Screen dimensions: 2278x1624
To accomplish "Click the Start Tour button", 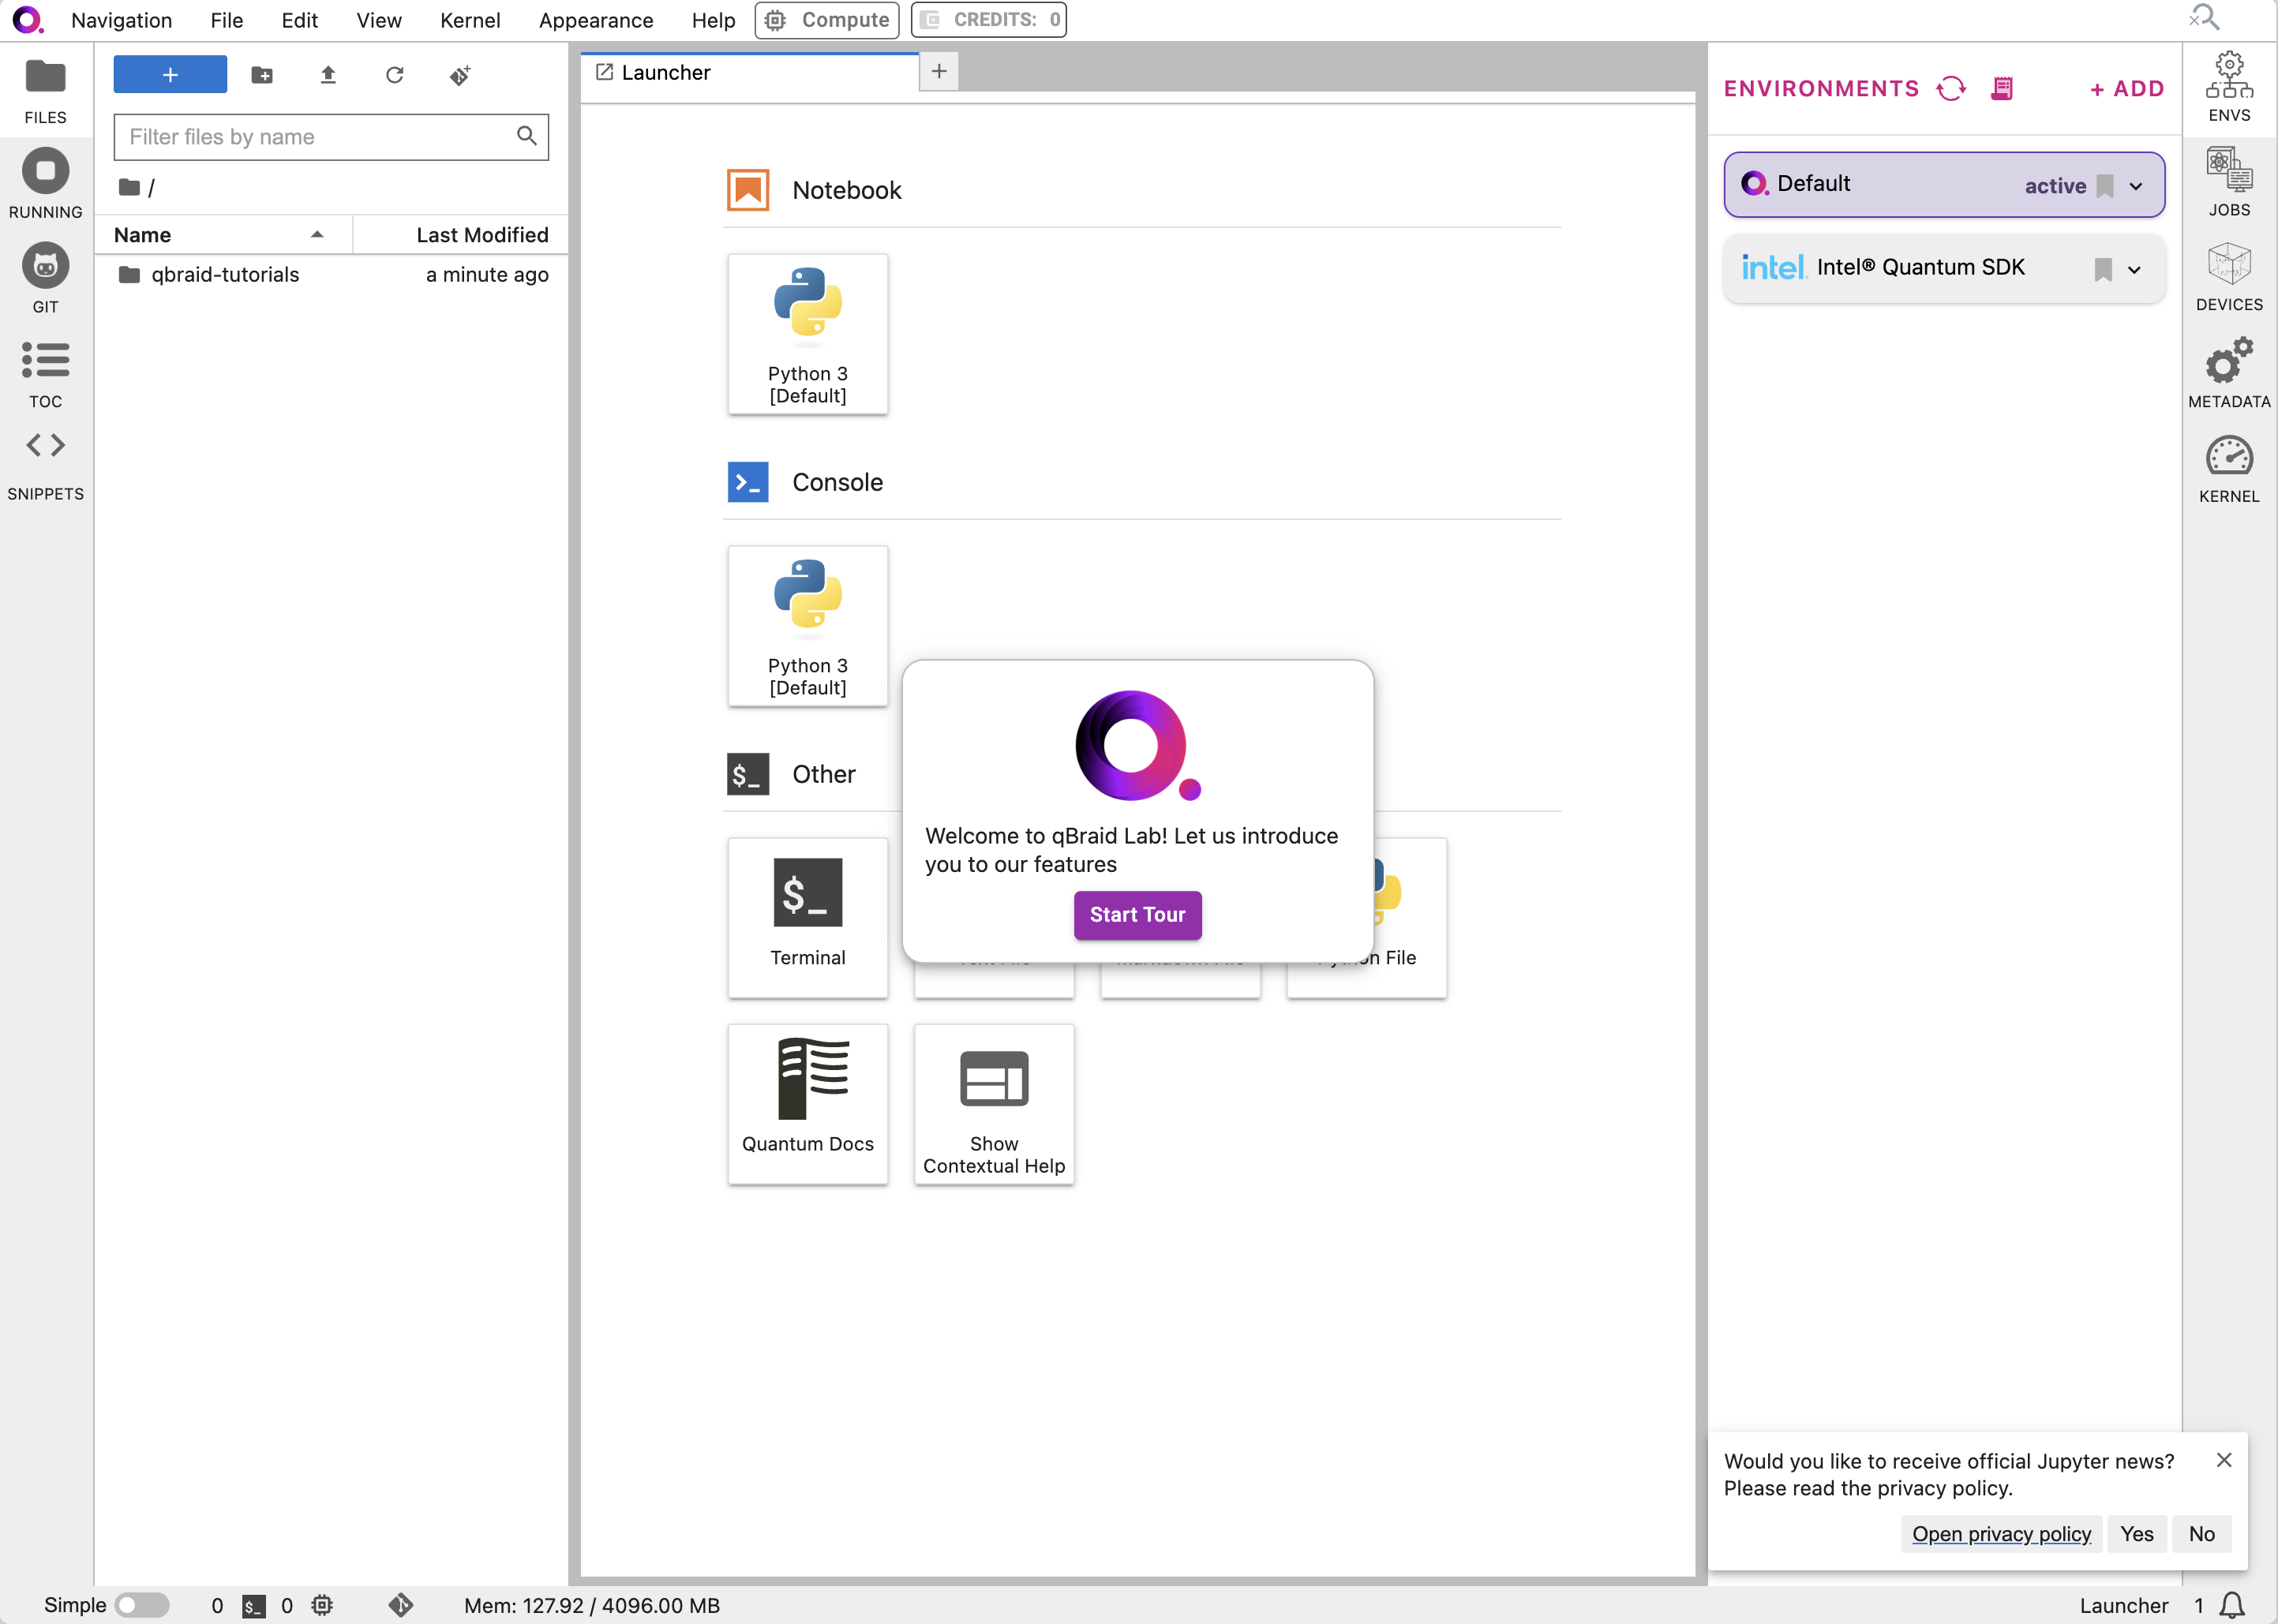I will pyautogui.click(x=1137, y=914).
